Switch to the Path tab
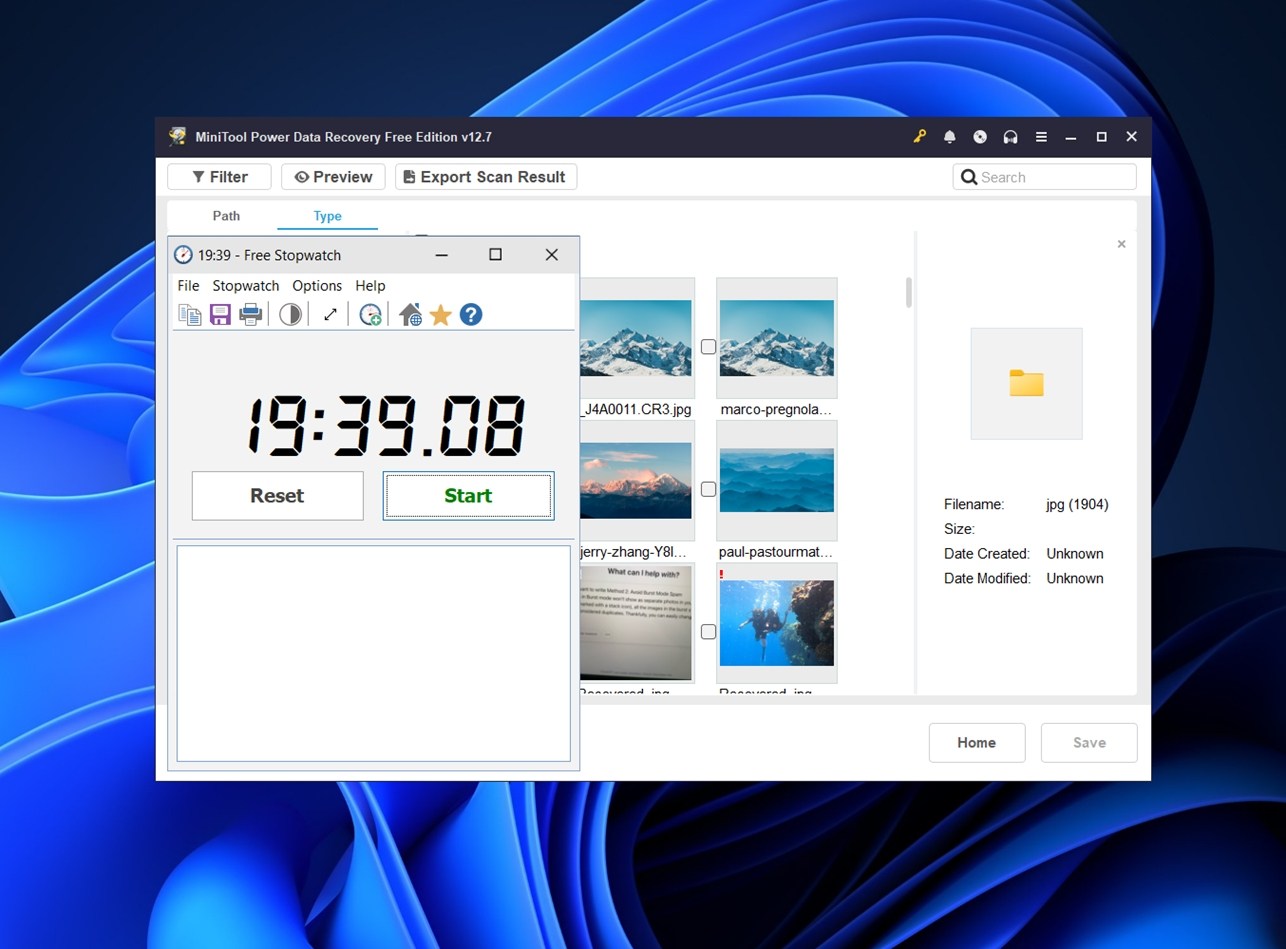Viewport: 1286px width, 949px height. click(x=226, y=216)
